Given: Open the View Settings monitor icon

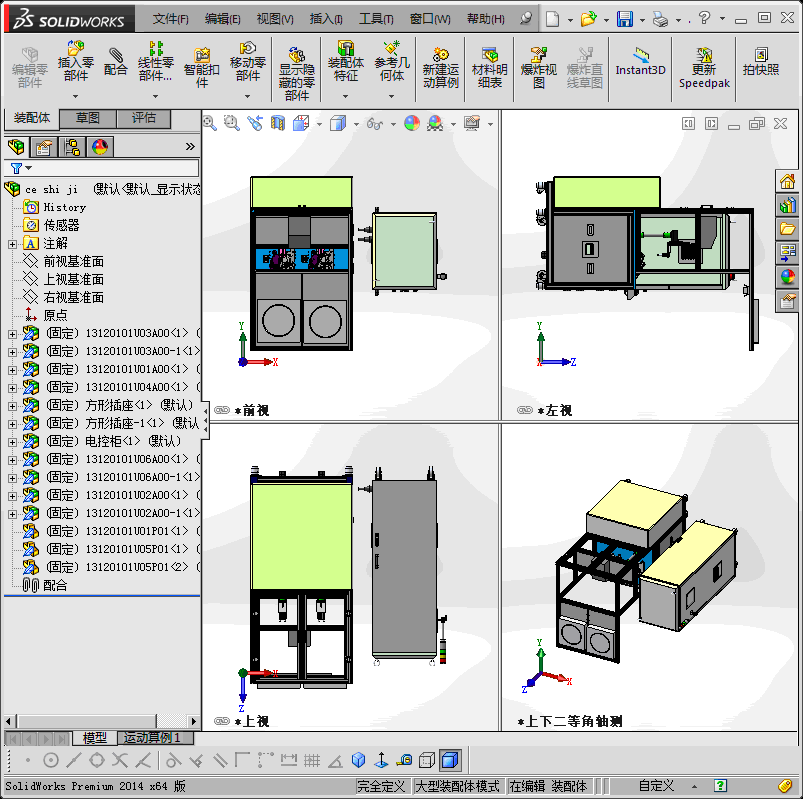Looking at the screenshot, I should (x=472, y=123).
